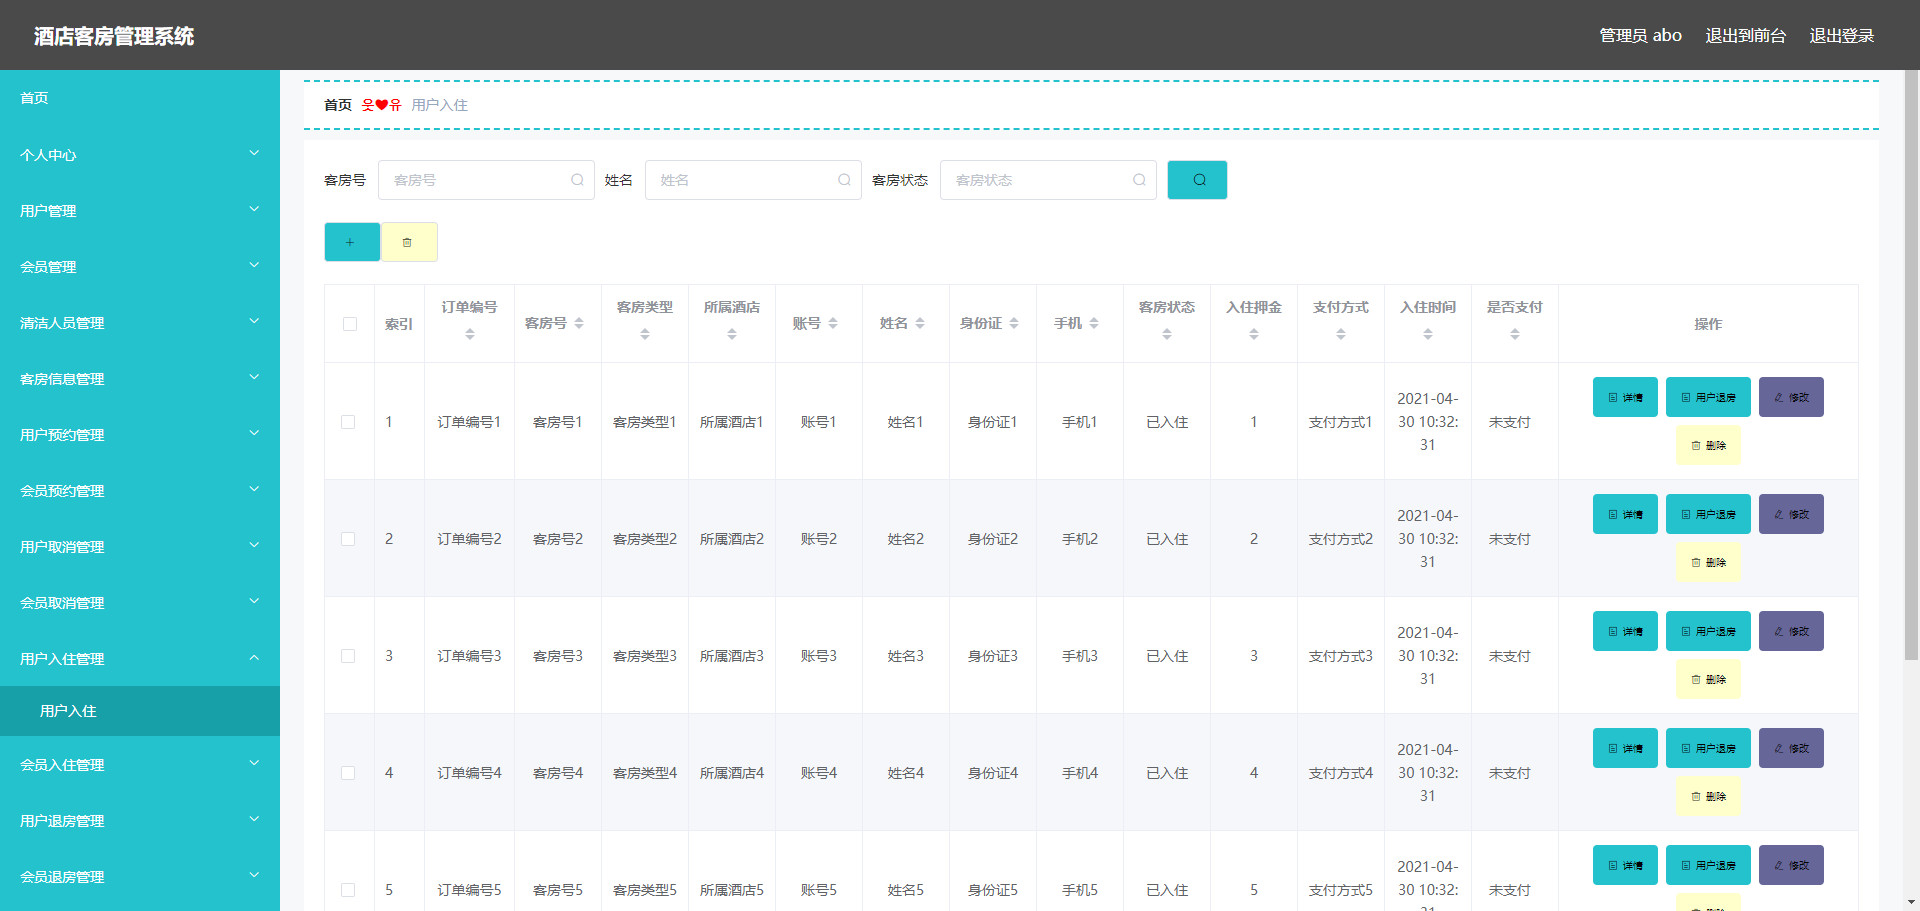This screenshot has width=1920, height=911.
Task: Select 用户入住 submenu item
Action: pyautogui.click(x=140, y=711)
